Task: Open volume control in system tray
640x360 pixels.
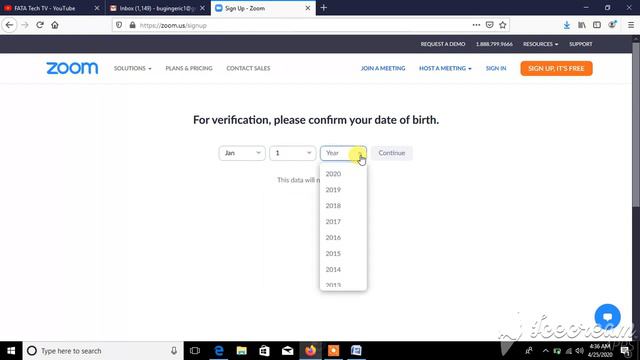Action: click(579, 351)
